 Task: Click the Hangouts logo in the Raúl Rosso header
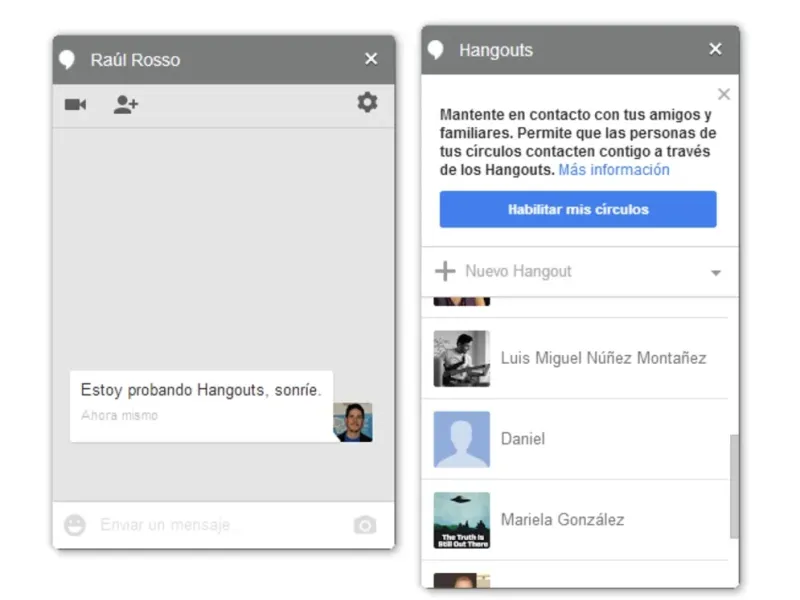tap(67, 60)
